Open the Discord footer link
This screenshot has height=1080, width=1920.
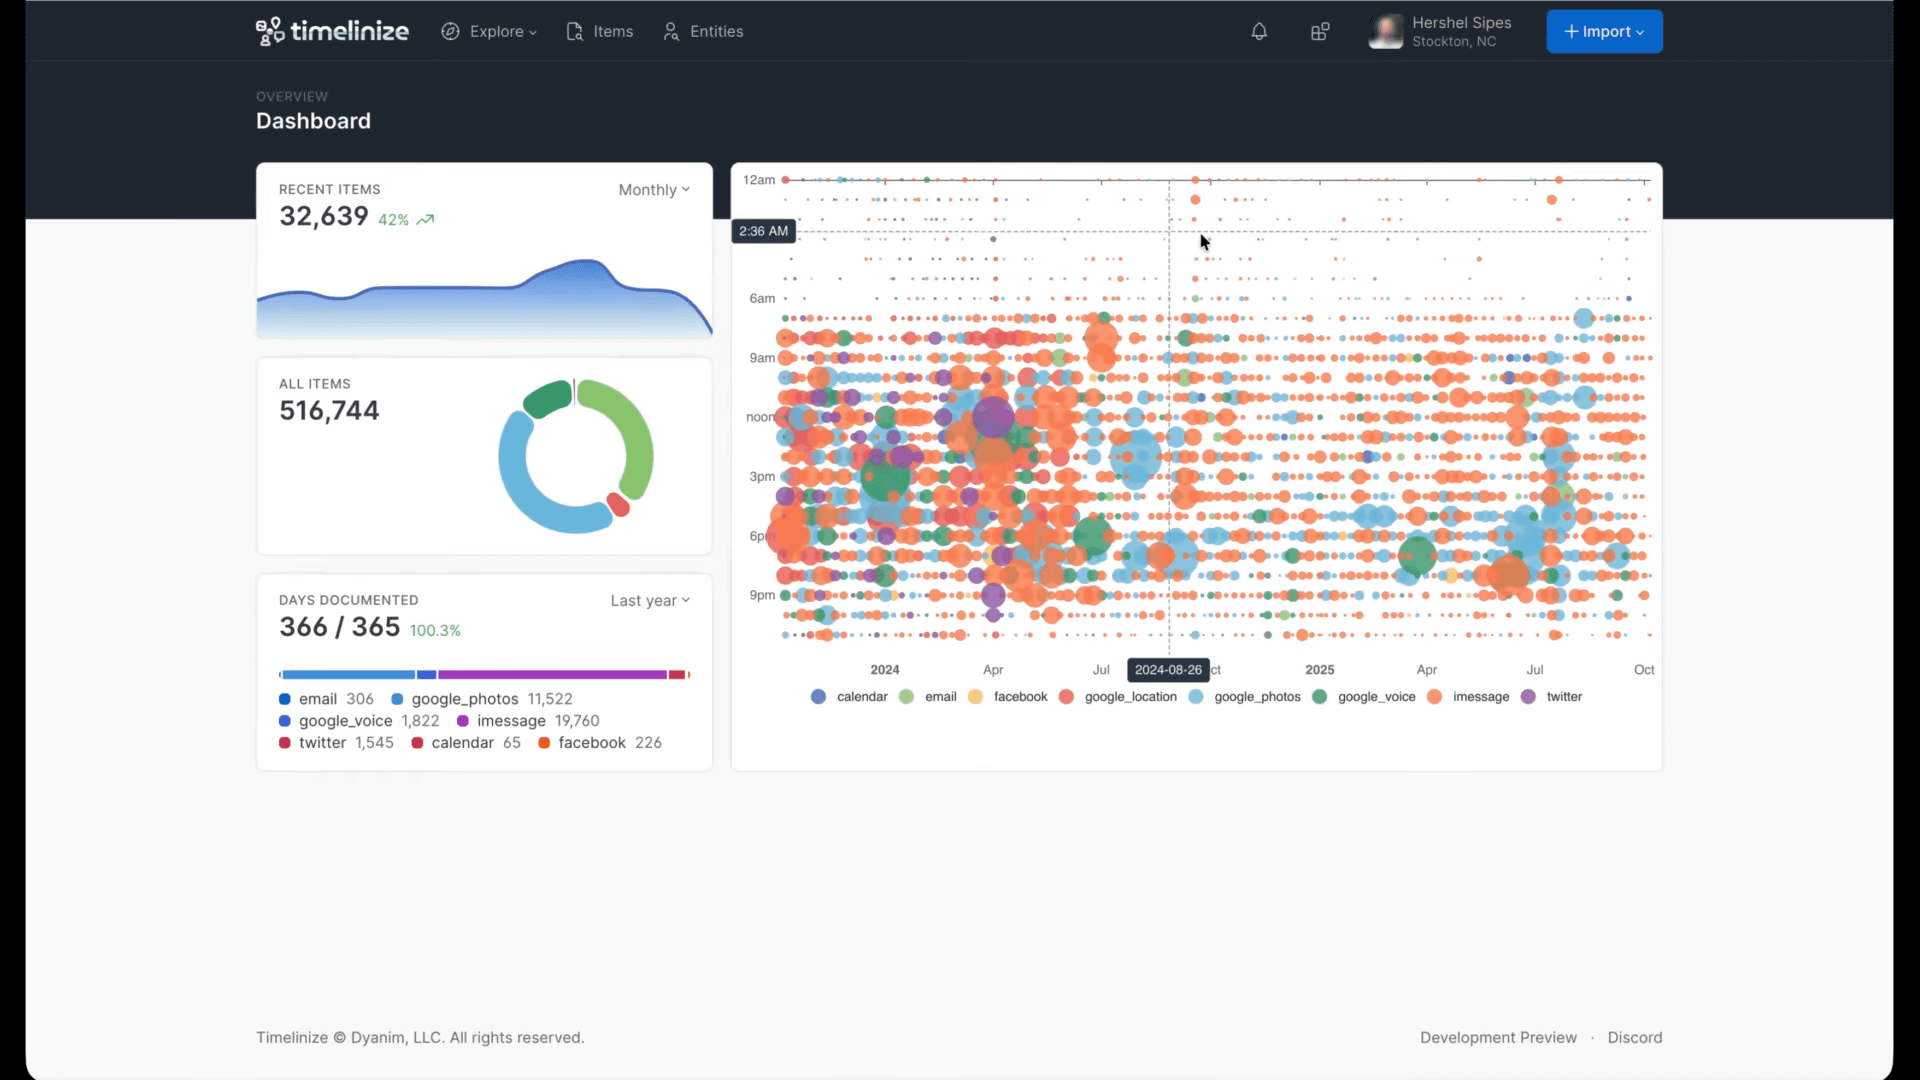click(1634, 1038)
